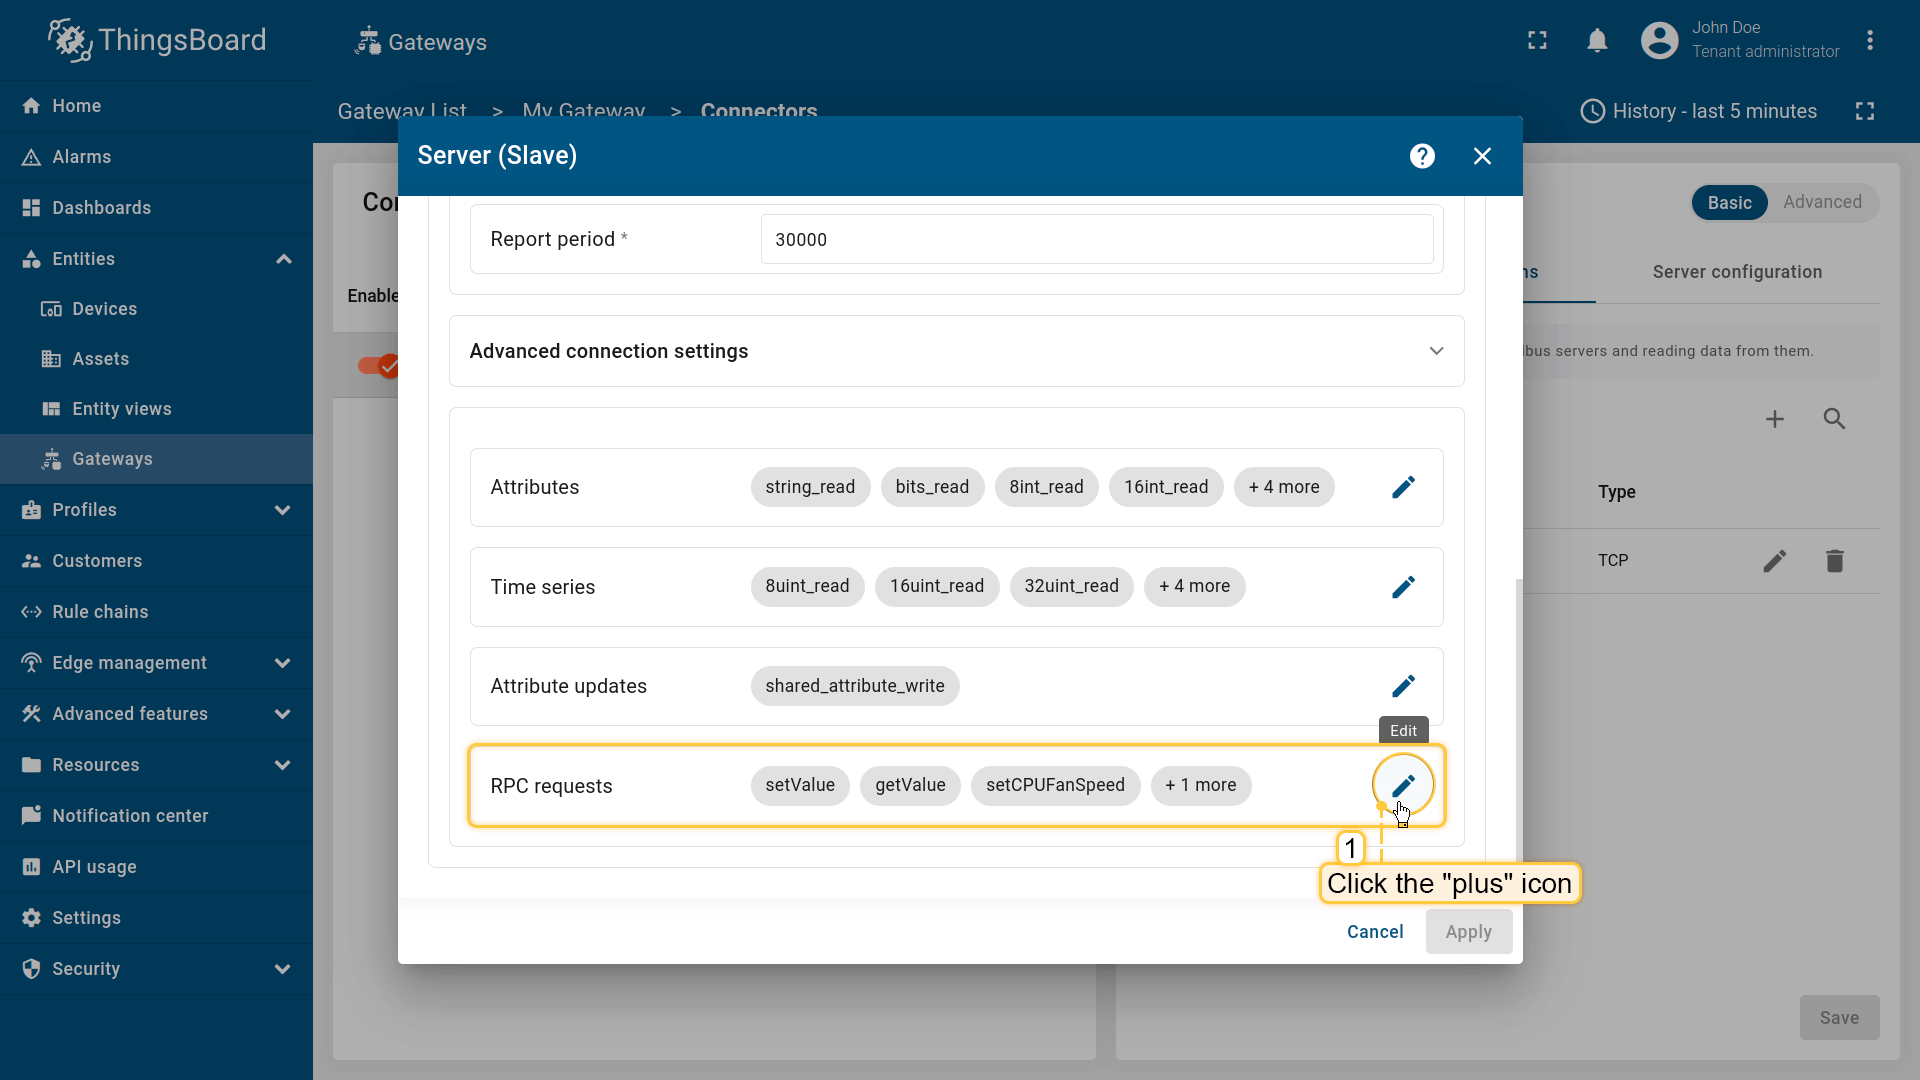Toggle the connector Enabled switch

click(380, 366)
